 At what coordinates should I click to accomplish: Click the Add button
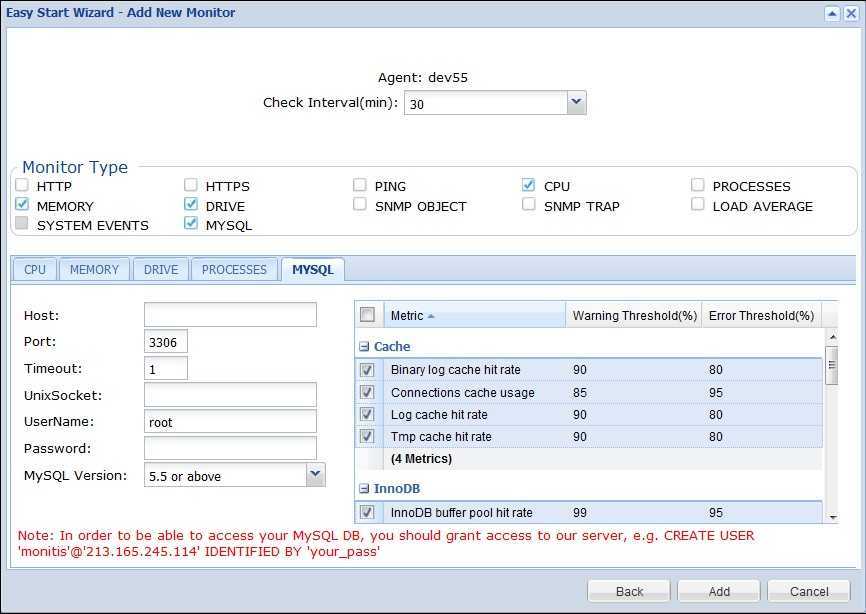(x=719, y=591)
